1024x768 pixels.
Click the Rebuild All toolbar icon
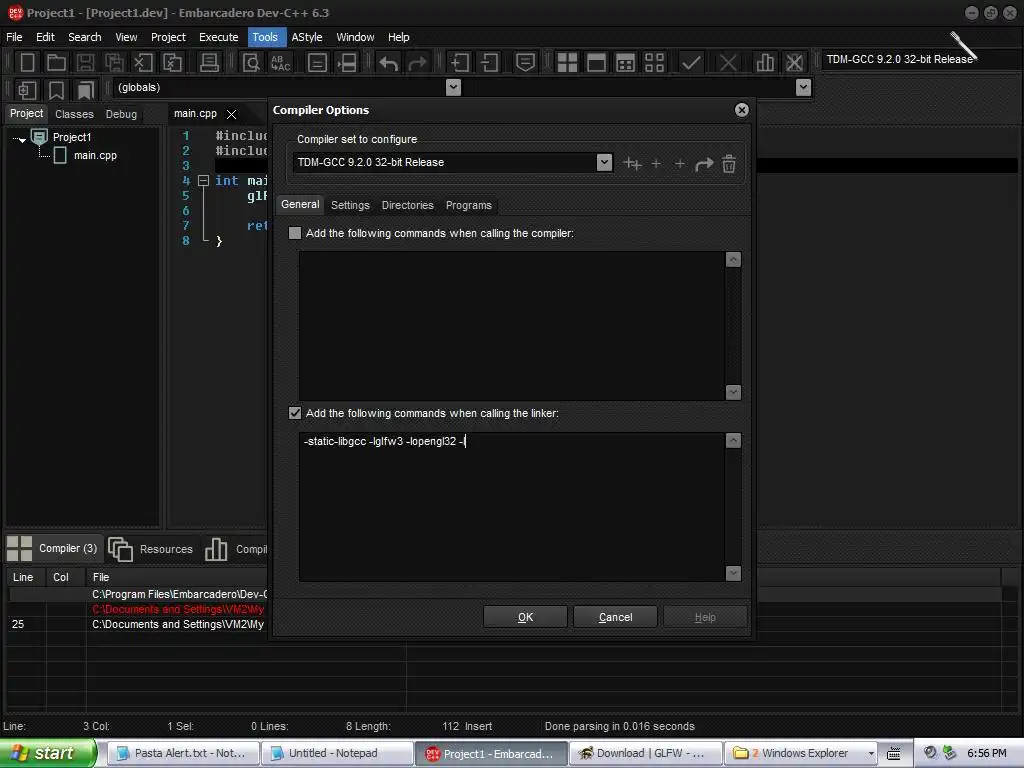coord(654,63)
